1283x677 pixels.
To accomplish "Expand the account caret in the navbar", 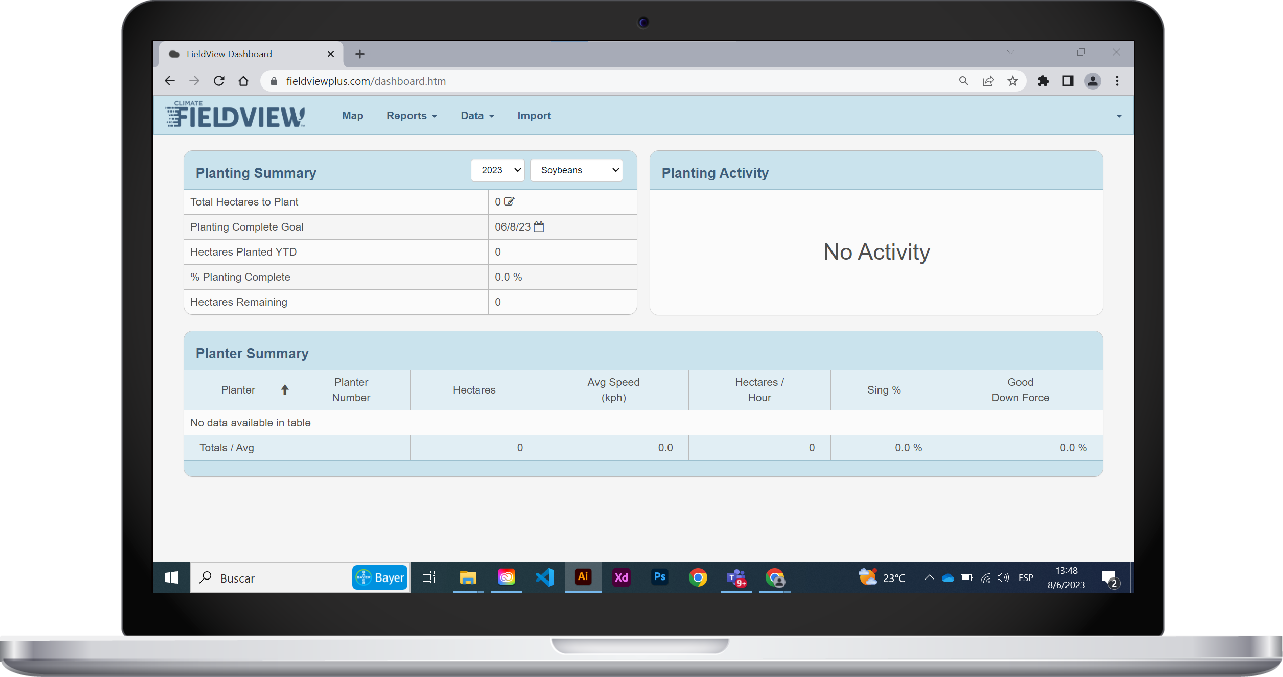I will coord(1118,116).
